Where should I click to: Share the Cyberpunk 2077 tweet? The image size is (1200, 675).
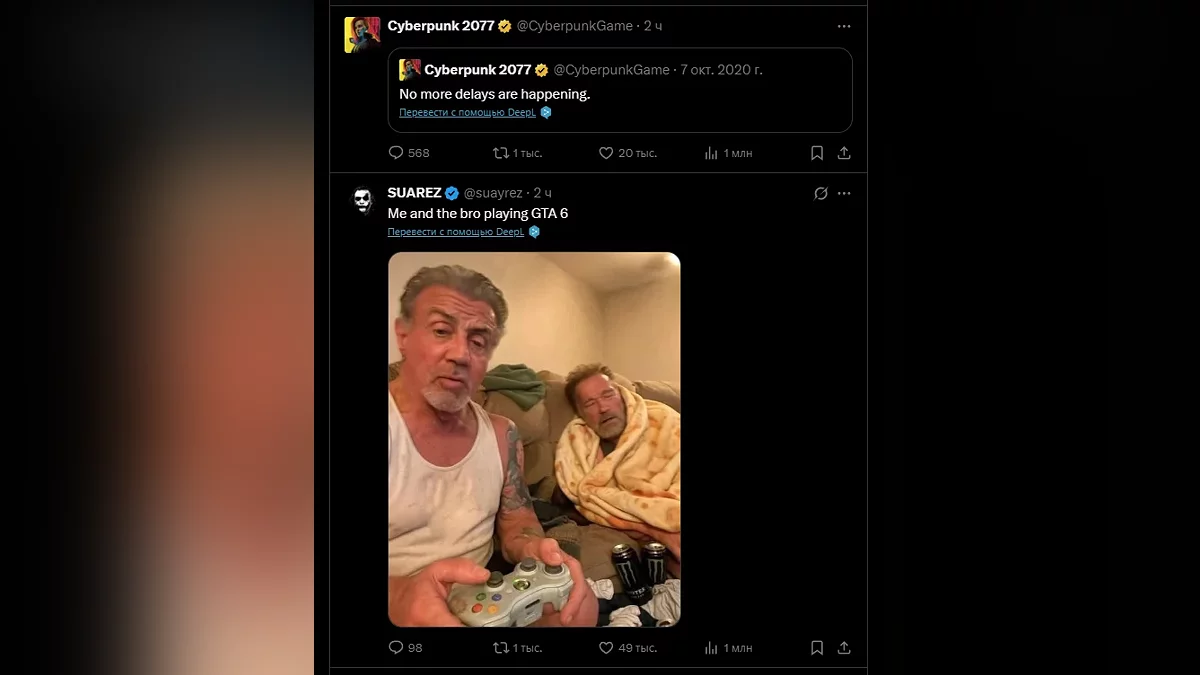[x=844, y=153]
